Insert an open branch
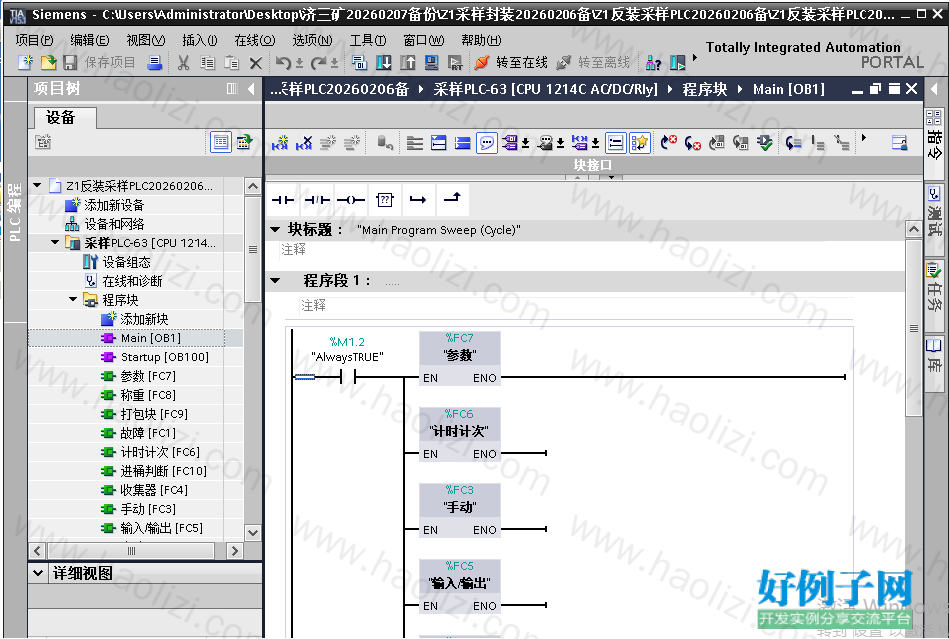This screenshot has width=949, height=639. tap(418, 200)
